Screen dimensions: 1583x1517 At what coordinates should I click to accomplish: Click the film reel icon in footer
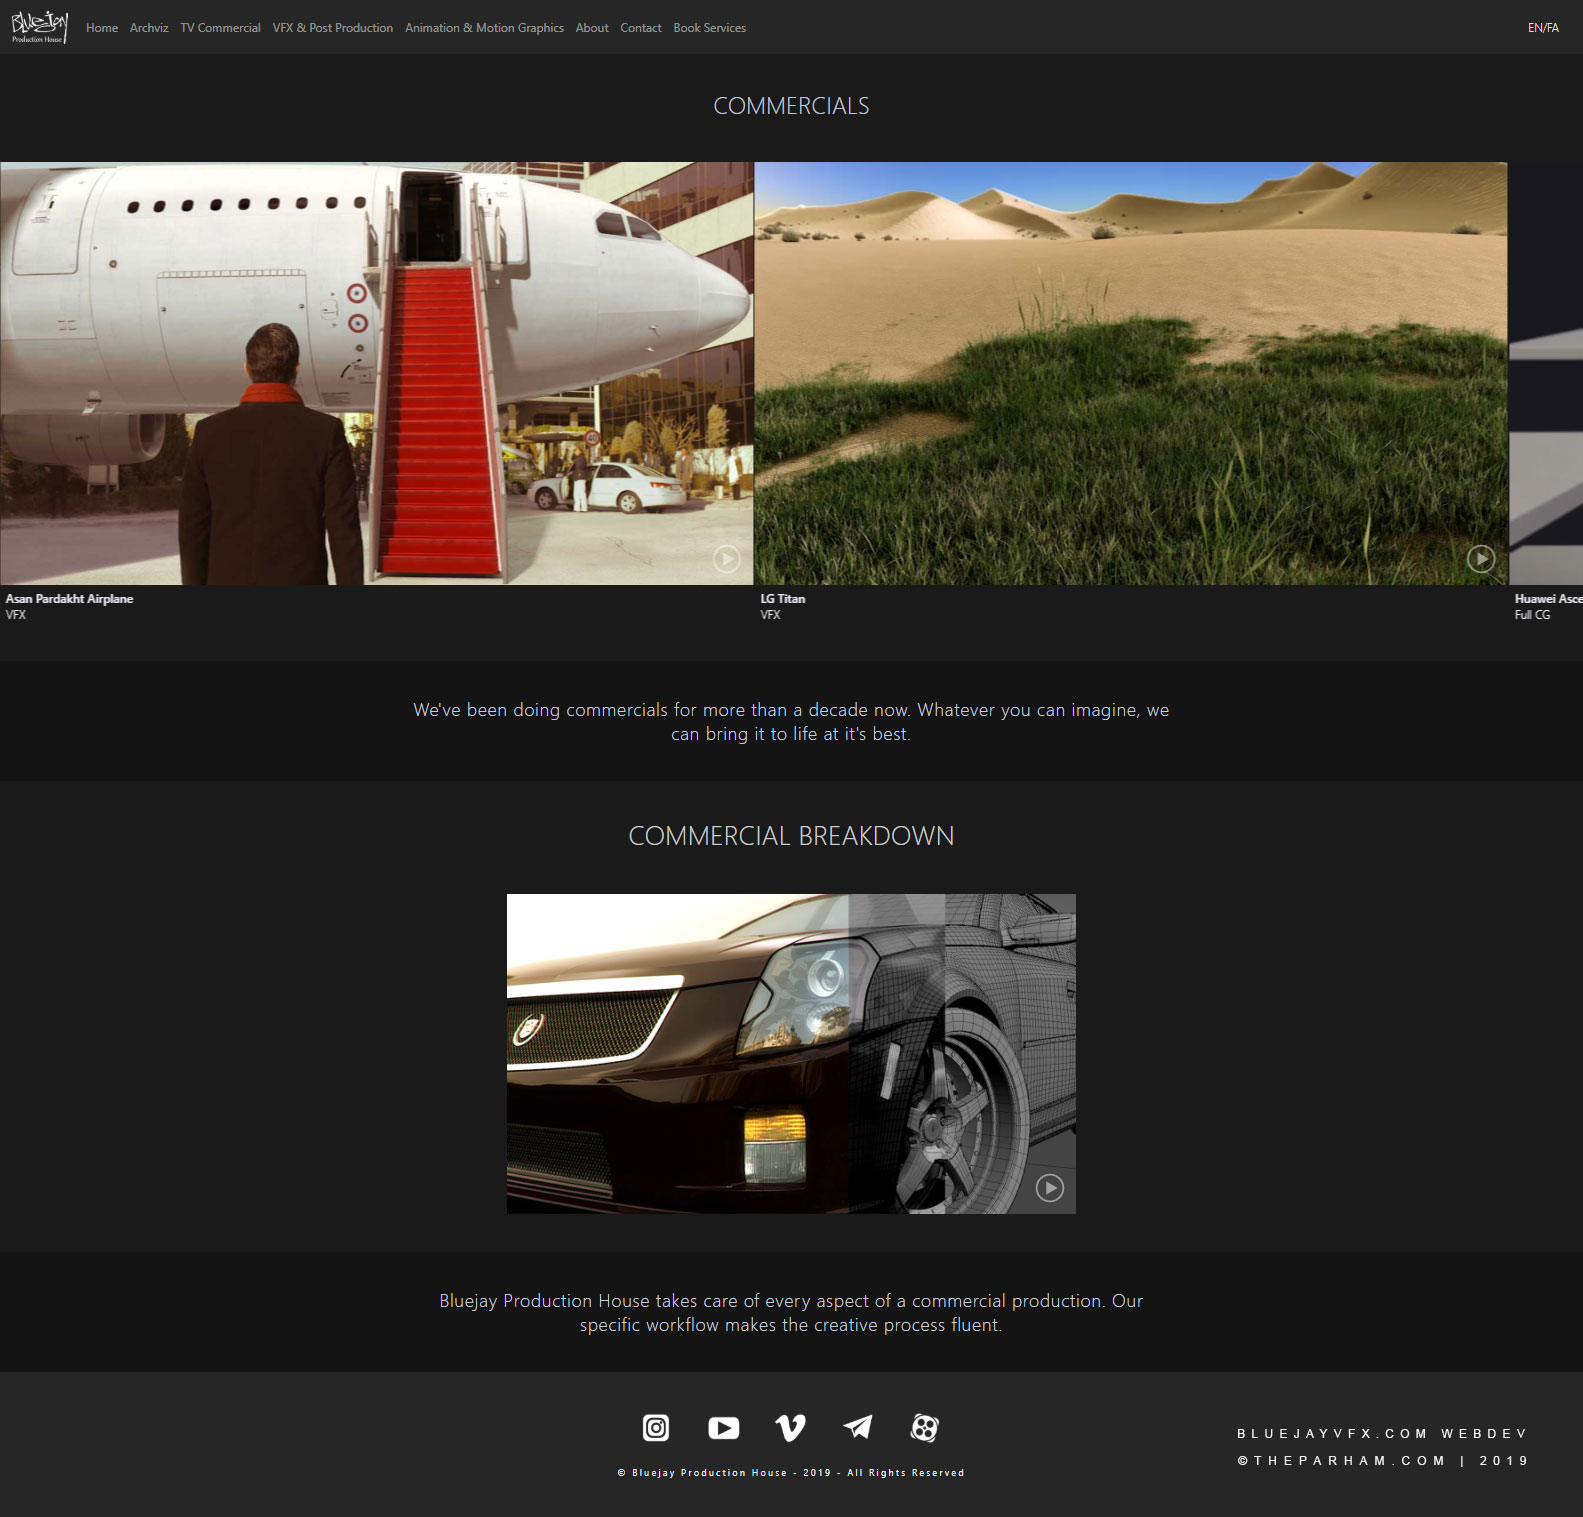coord(925,1427)
